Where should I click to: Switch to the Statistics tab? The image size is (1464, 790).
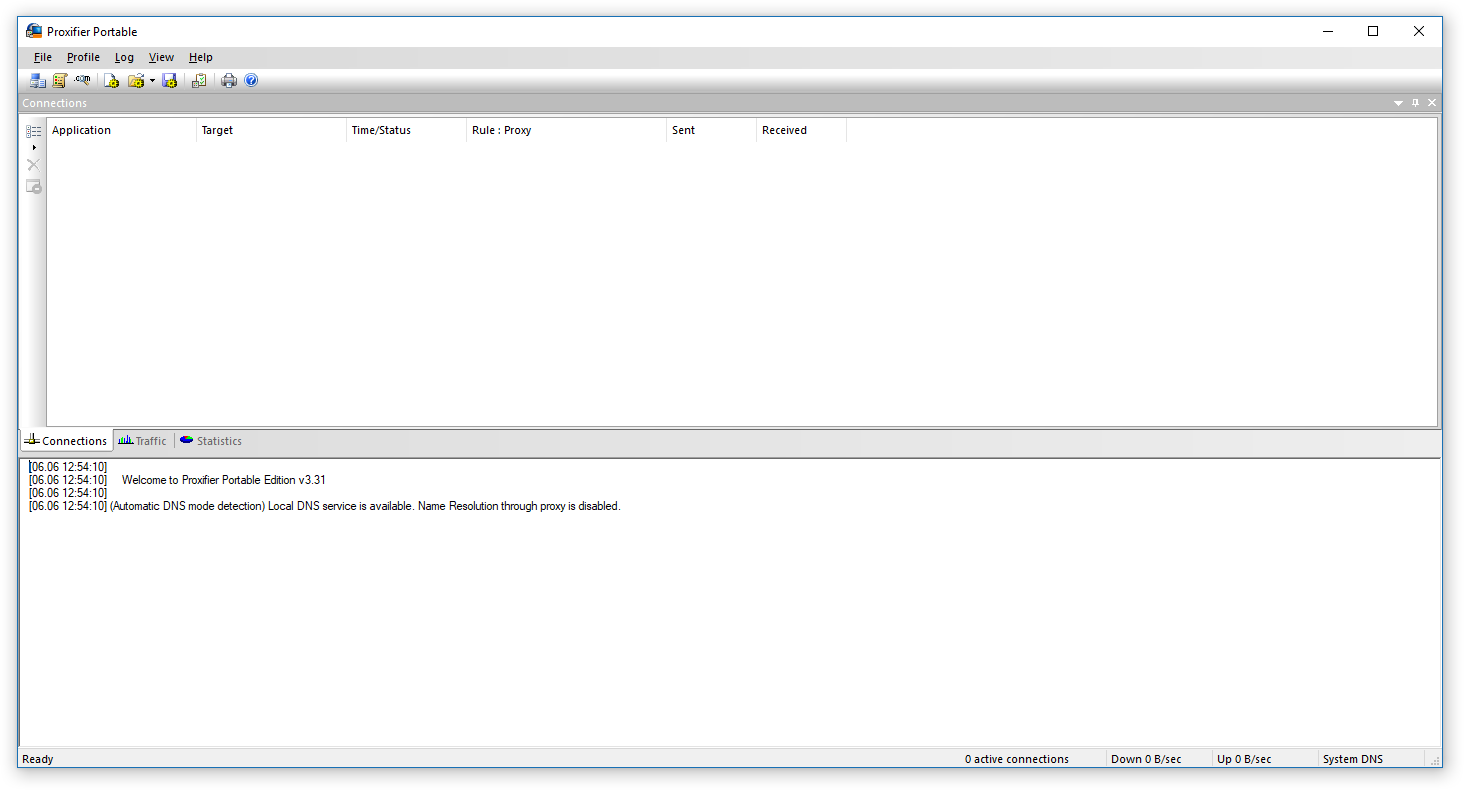pyautogui.click(x=211, y=441)
